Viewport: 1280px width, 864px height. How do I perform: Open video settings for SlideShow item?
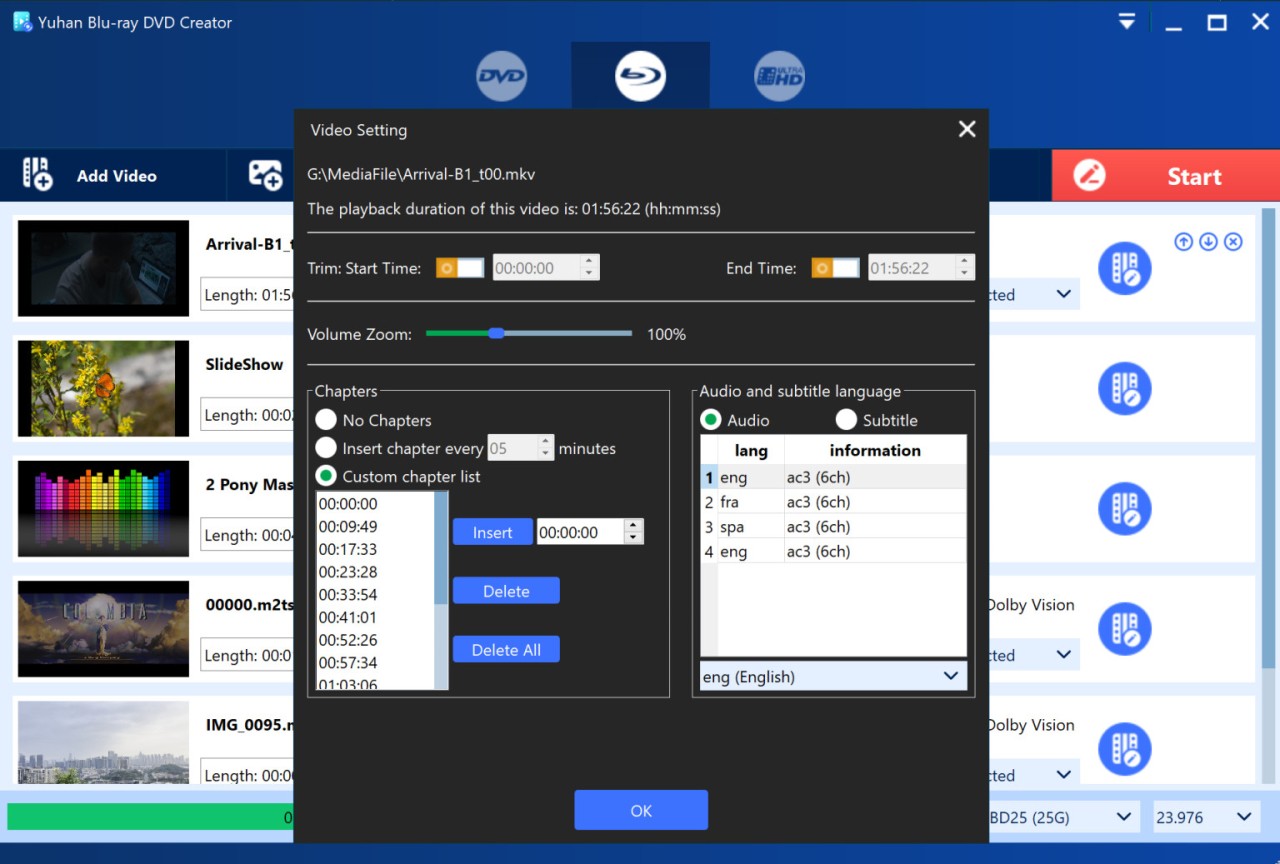(1124, 389)
